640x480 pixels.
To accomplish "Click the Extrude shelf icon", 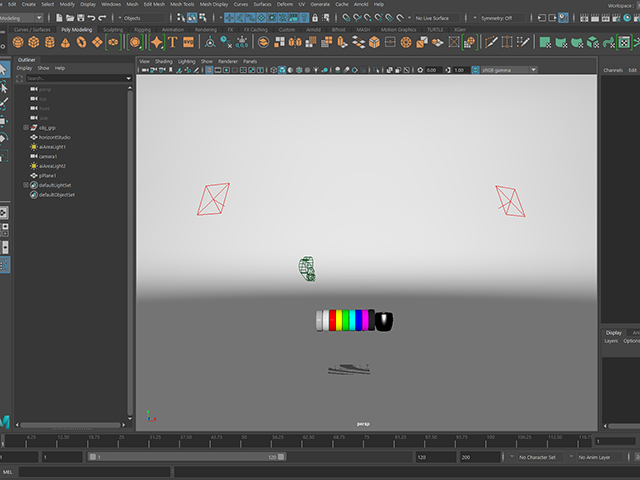I will pyautogui.click(x=342, y=42).
